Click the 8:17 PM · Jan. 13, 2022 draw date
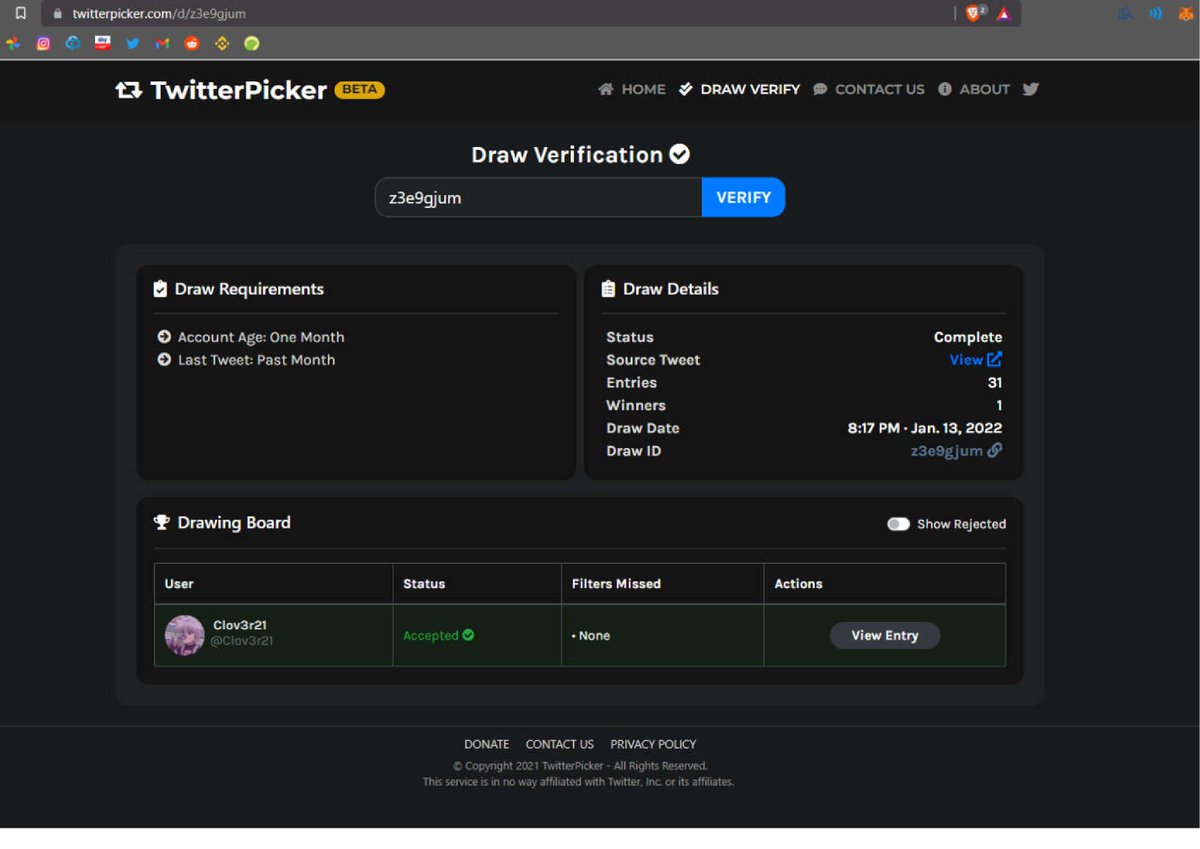Screen dimensions: 1200x849 pos(925,428)
